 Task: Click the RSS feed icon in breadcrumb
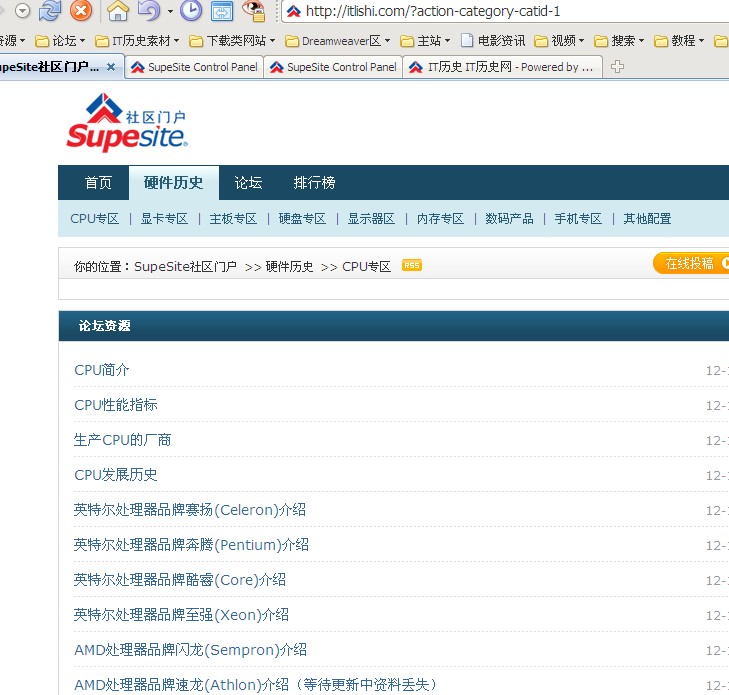(411, 265)
